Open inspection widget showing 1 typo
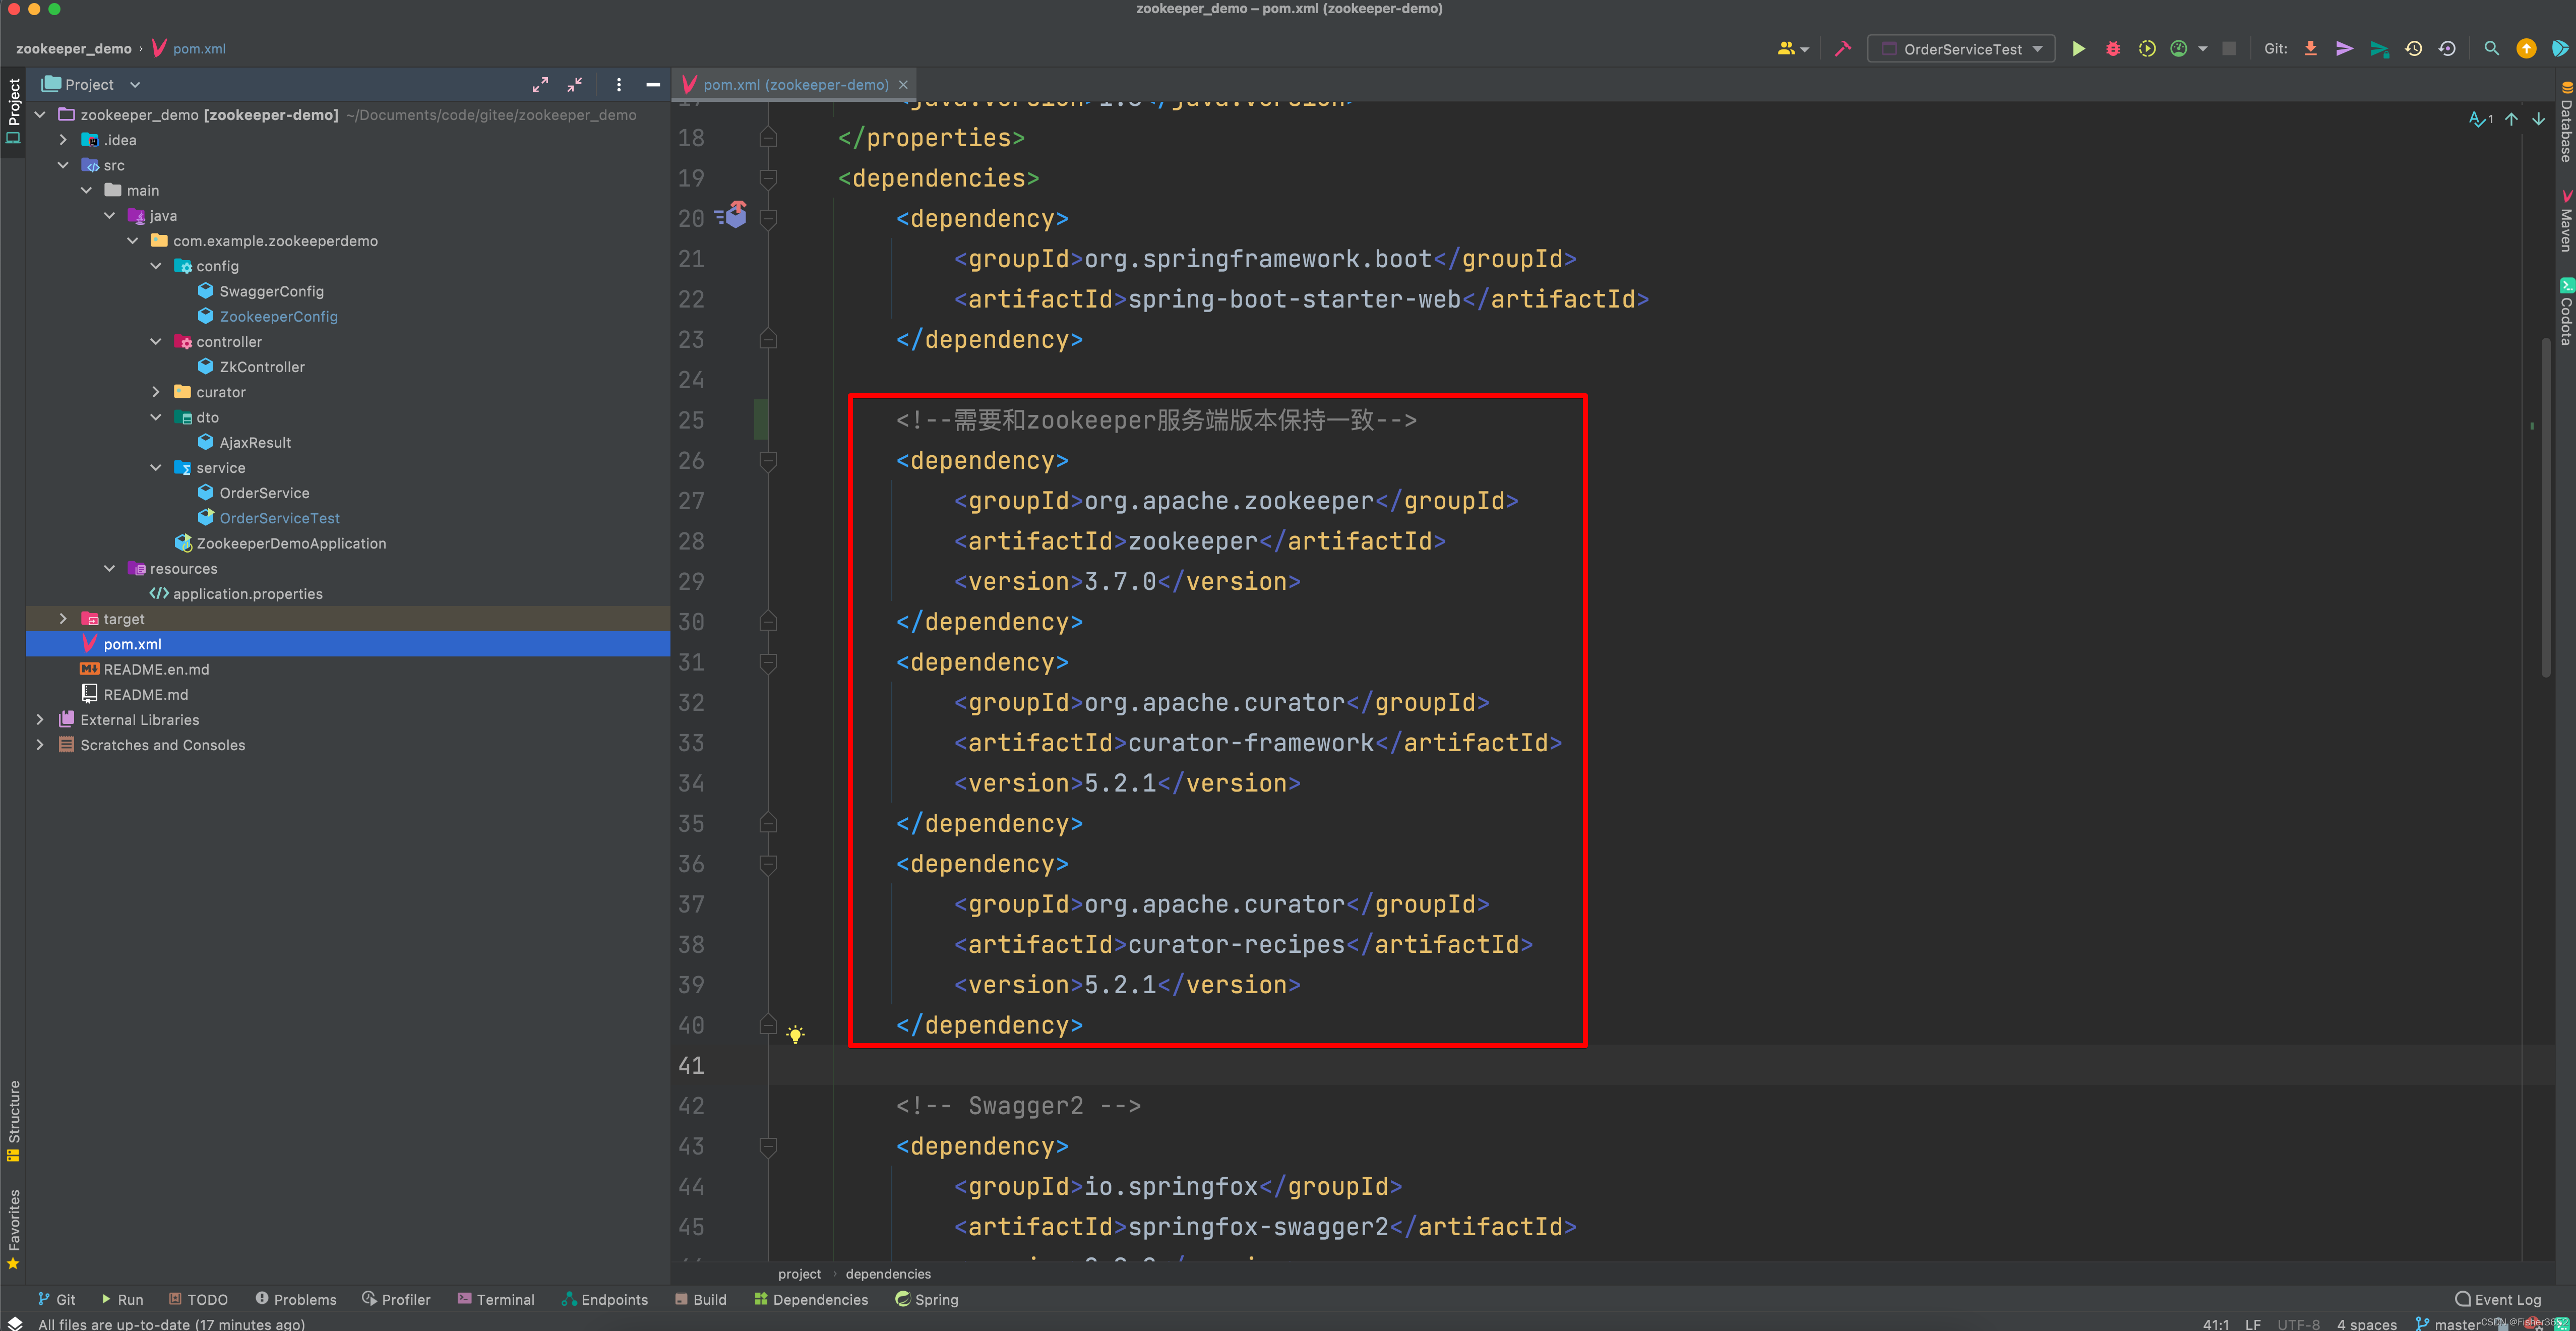Image resolution: width=2576 pixels, height=1331 pixels. (2481, 119)
